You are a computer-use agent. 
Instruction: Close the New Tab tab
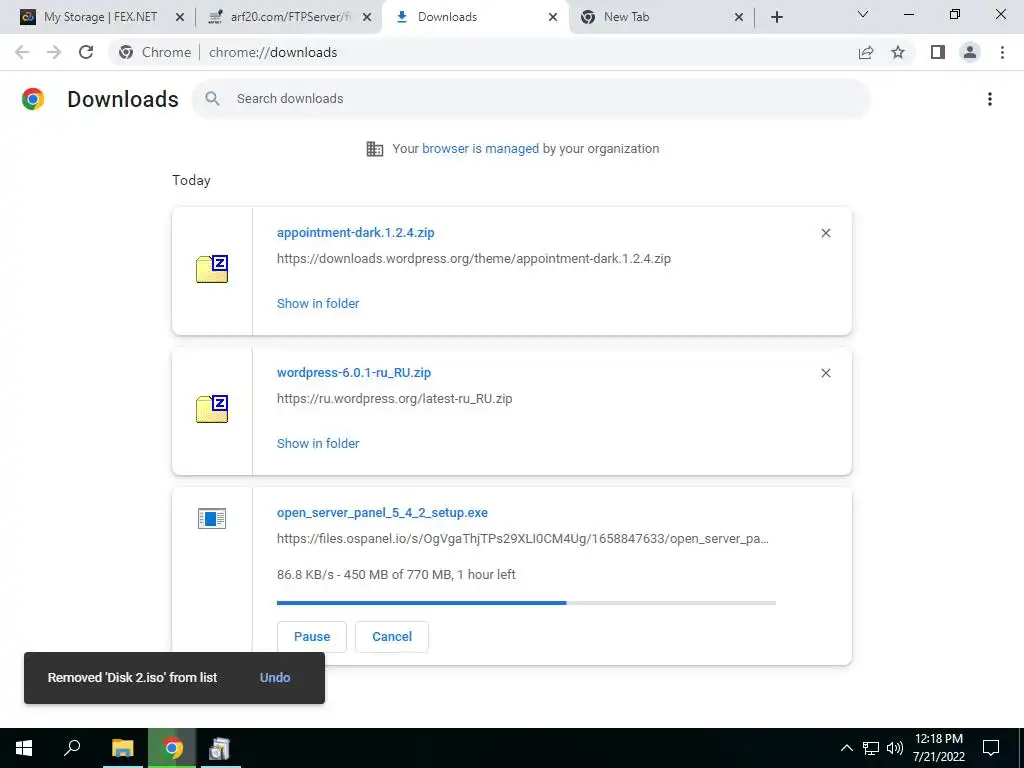(x=739, y=17)
